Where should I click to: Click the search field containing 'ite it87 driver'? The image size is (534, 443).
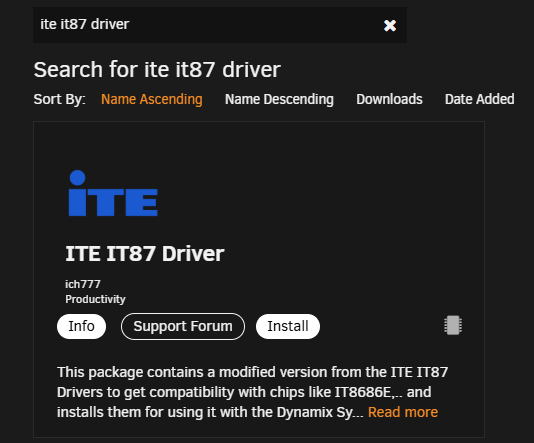[220, 25]
